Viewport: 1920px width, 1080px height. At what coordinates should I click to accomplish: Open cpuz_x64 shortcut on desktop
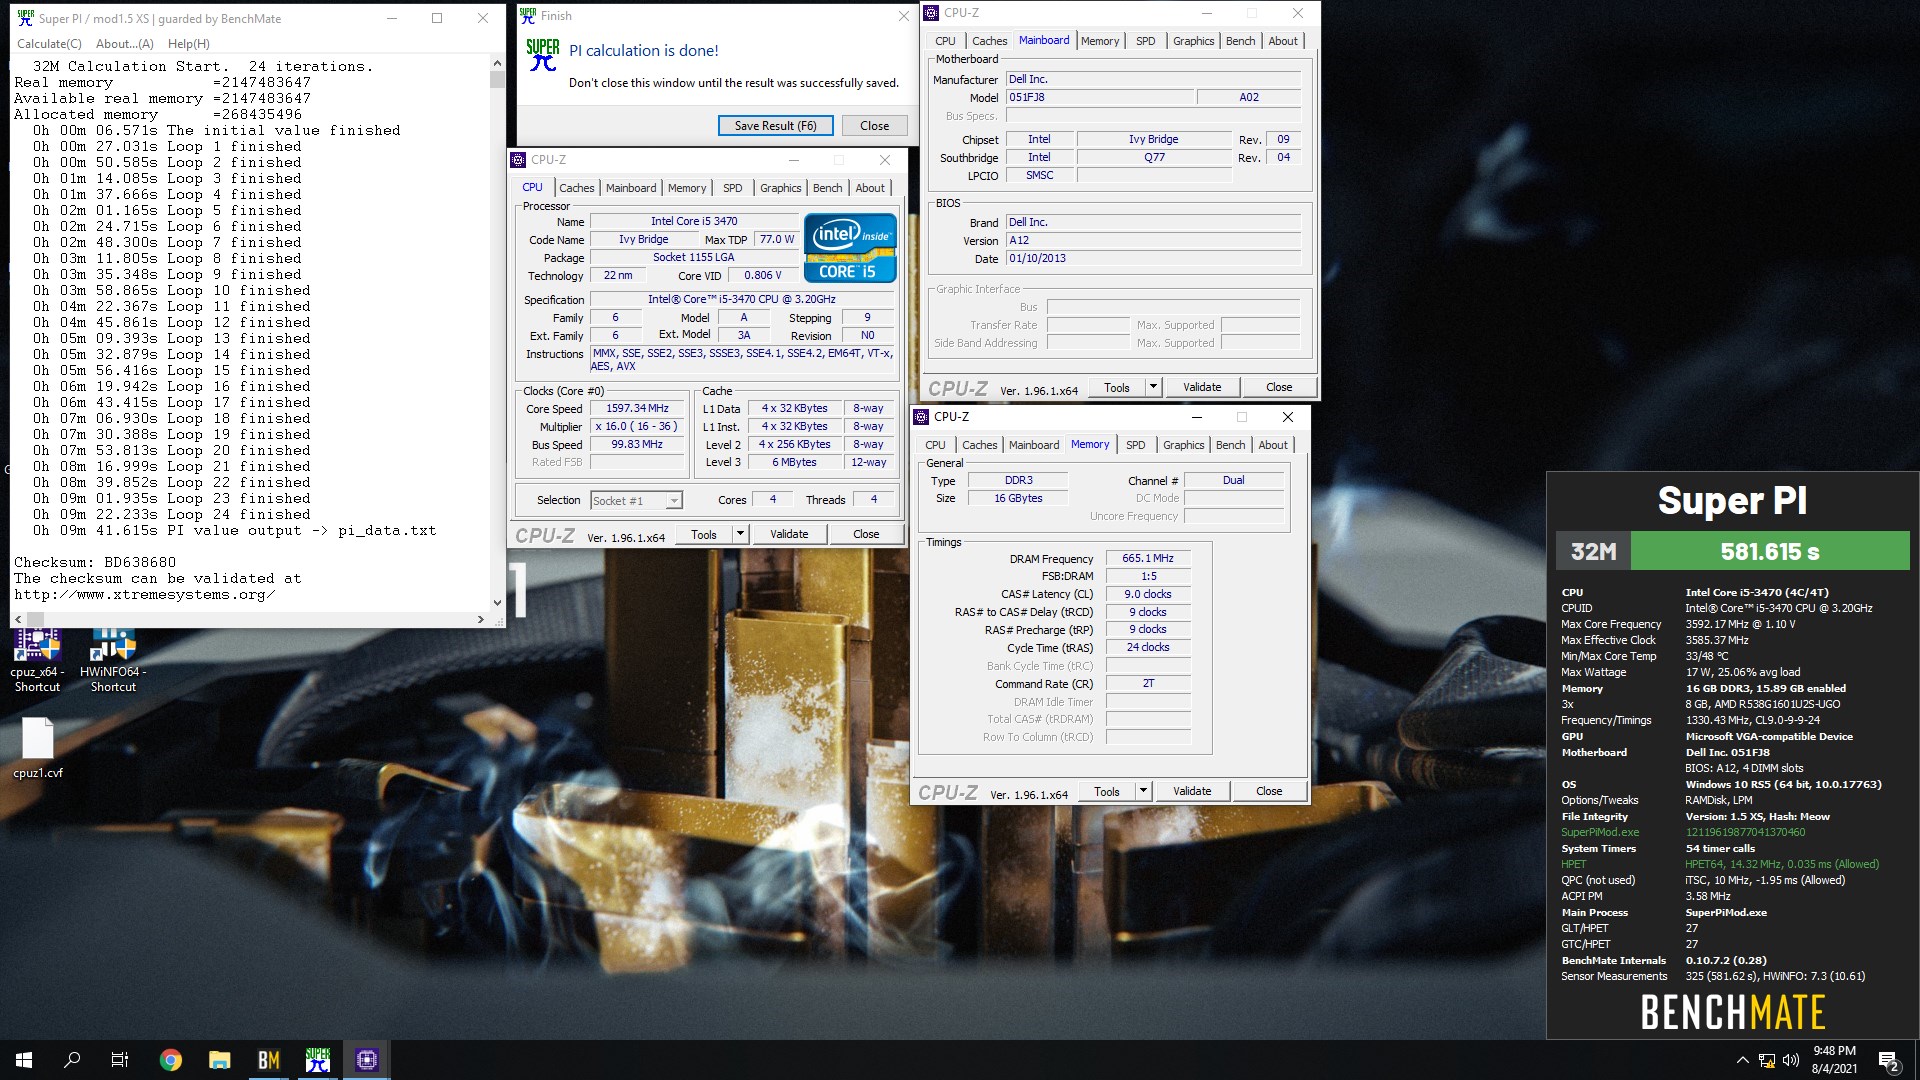(x=37, y=660)
